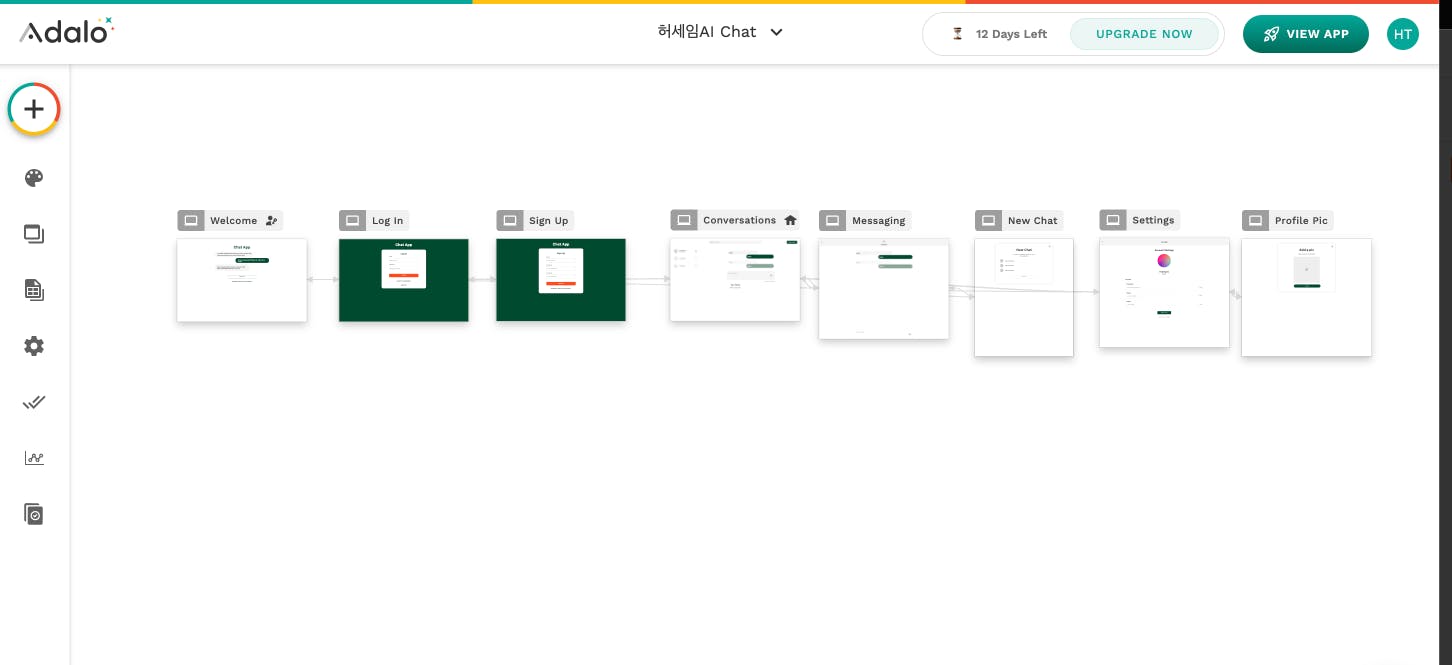Click the screen icon beside New Chat
Screen dimensions: 1452x665
tap(989, 221)
